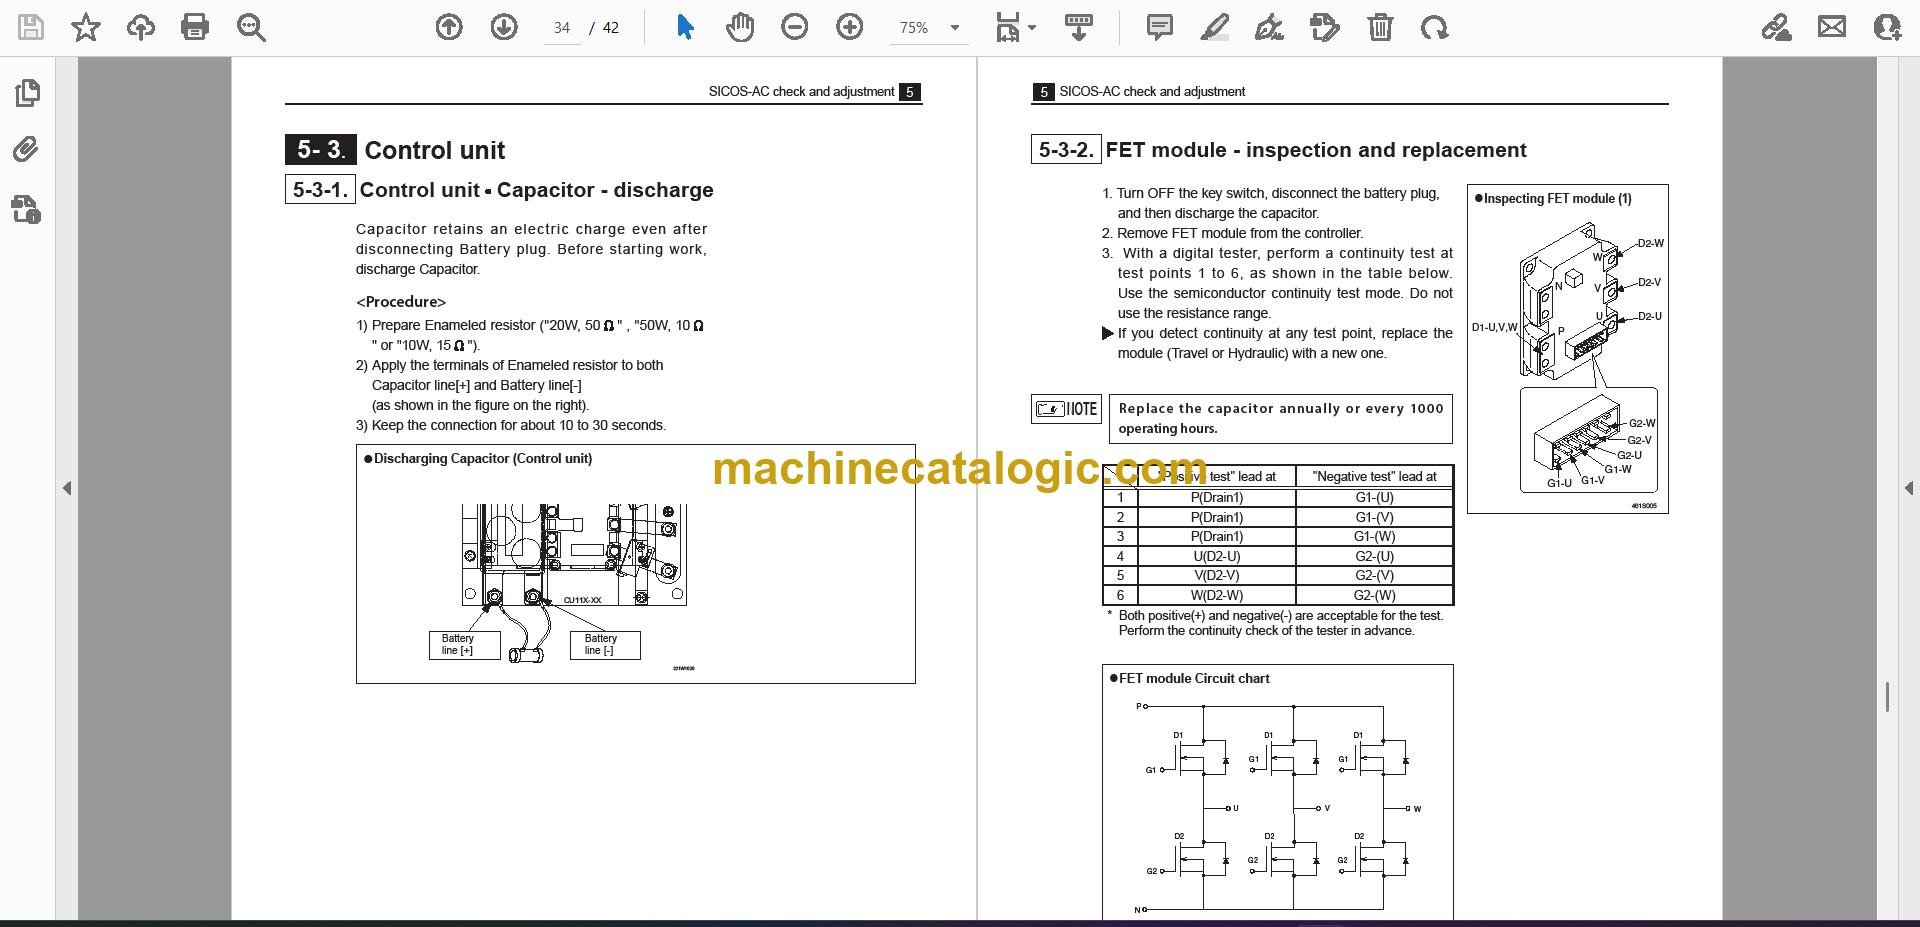Viewport: 1920px width, 927px height.
Task: Expand the left navigation pane arrow
Action: tap(67, 488)
